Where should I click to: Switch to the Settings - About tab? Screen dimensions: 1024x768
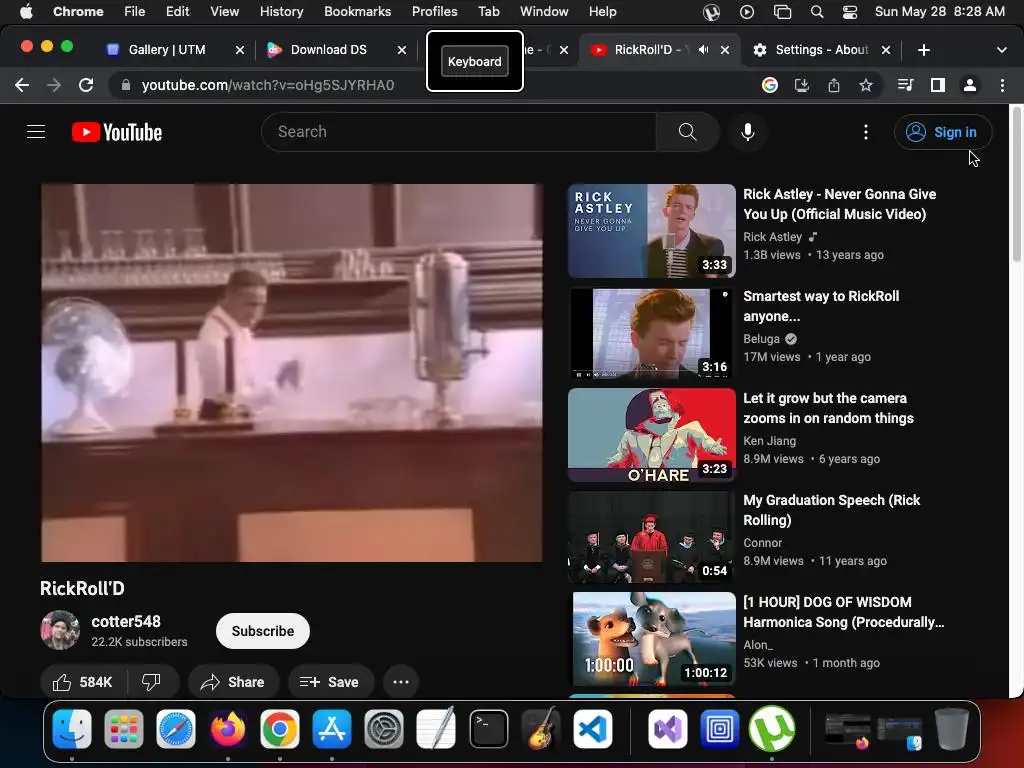click(822, 50)
